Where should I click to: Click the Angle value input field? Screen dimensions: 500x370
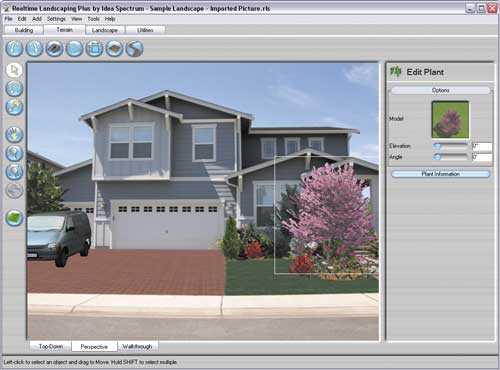[x=482, y=157]
